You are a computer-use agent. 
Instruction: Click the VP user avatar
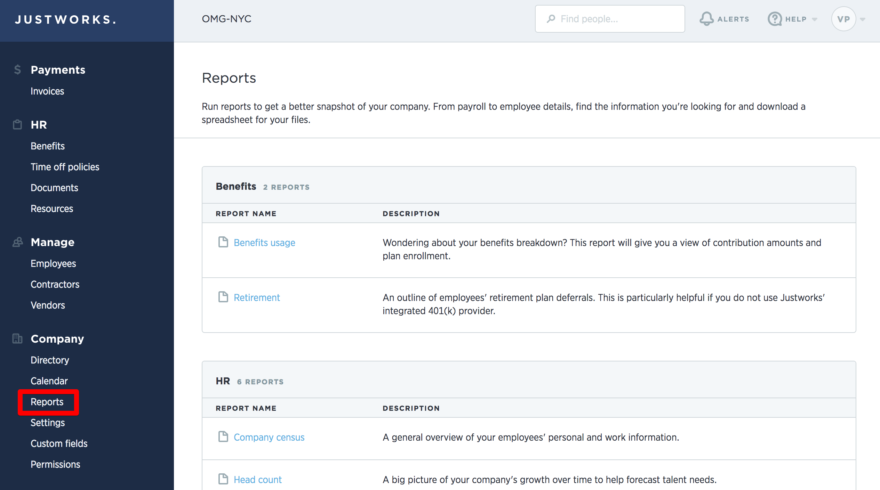[x=843, y=19]
